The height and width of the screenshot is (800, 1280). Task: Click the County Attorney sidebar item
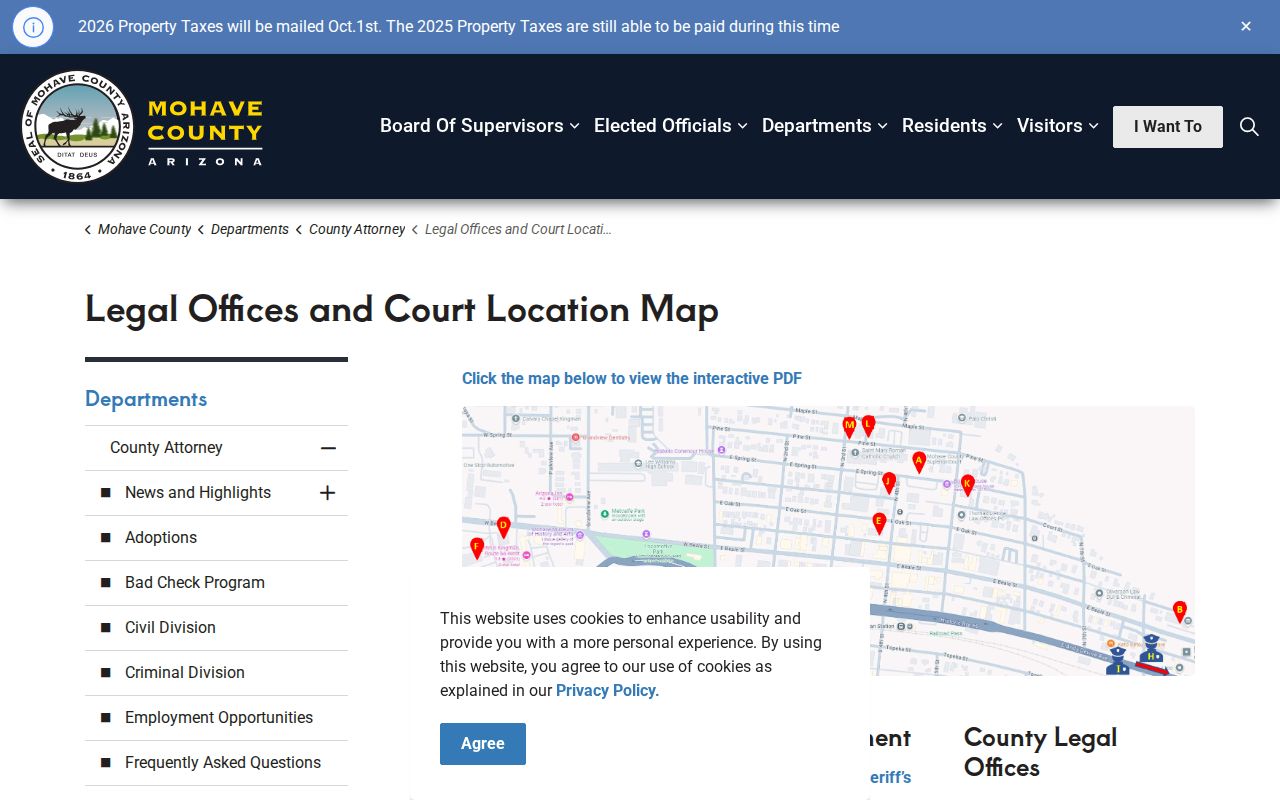pyautogui.click(x=166, y=448)
